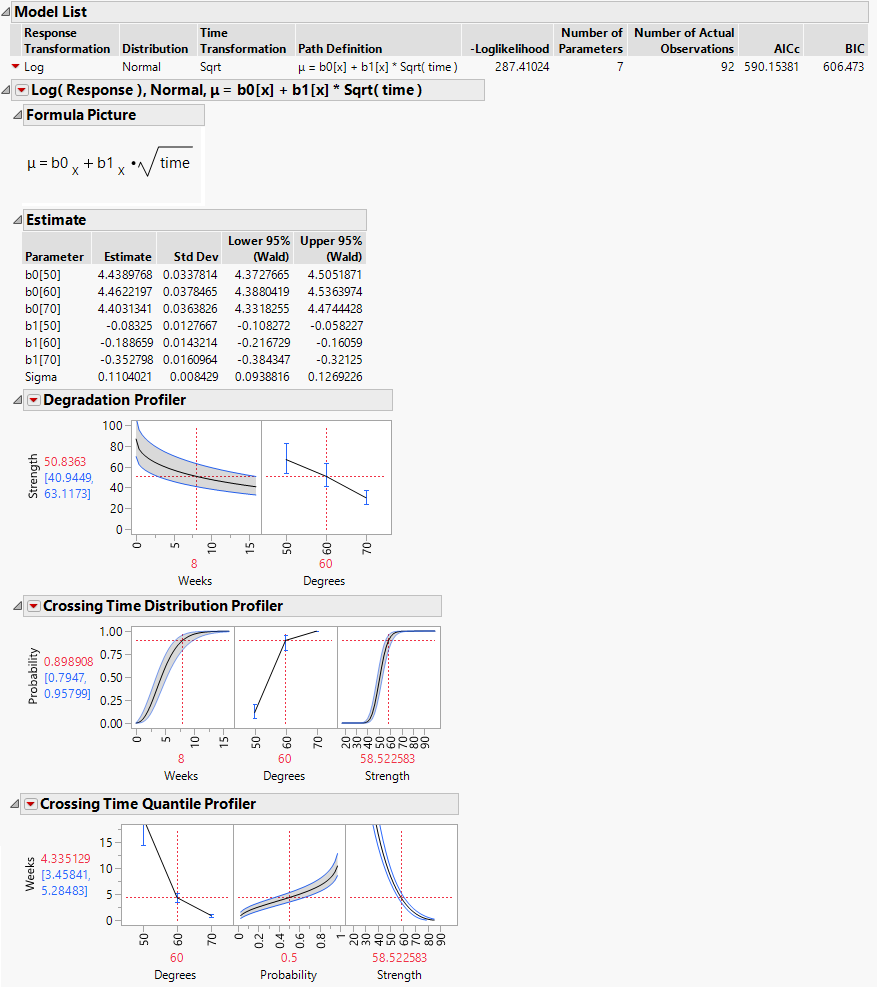The width and height of the screenshot is (877, 987).
Task: Open Crossing Time Quantile Profiler red menu
Action: (31, 804)
